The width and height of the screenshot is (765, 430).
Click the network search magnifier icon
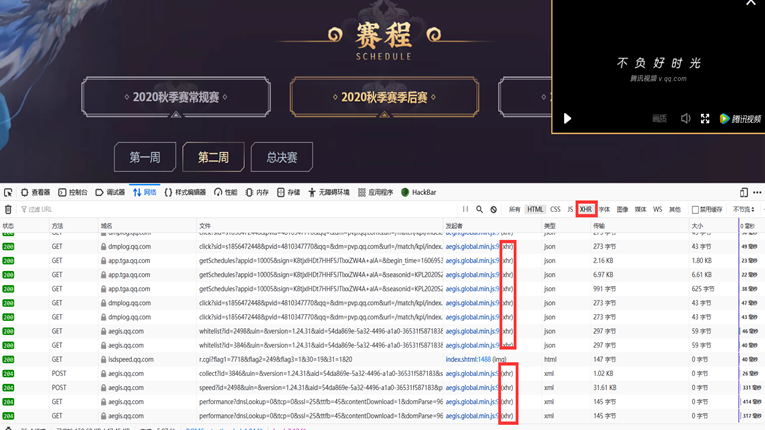[x=480, y=209]
